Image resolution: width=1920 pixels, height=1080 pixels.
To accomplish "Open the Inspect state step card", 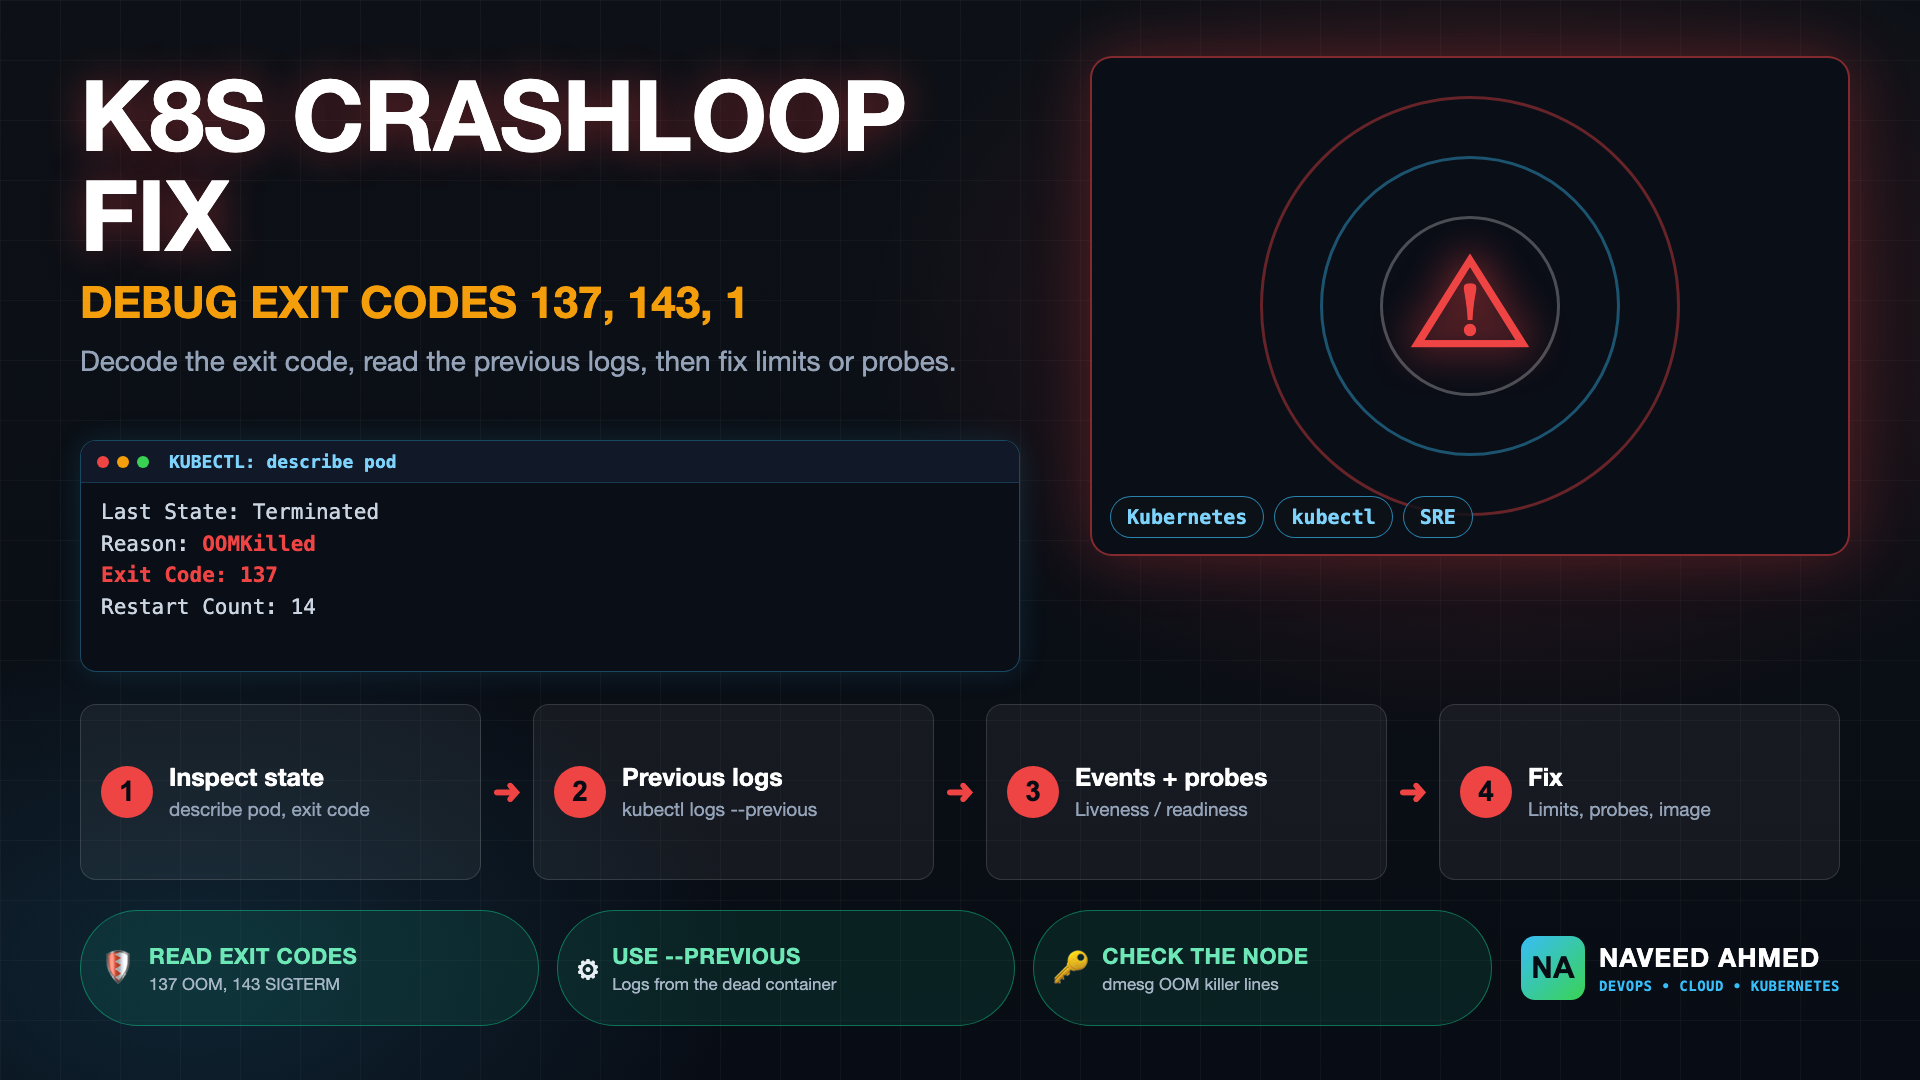I will click(280, 792).
